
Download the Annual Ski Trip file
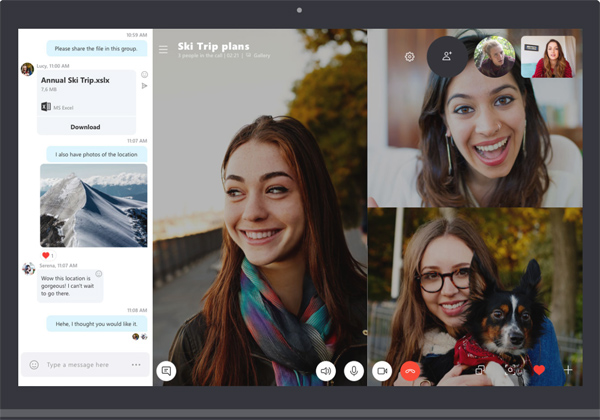pyautogui.click(x=85, y=127)
